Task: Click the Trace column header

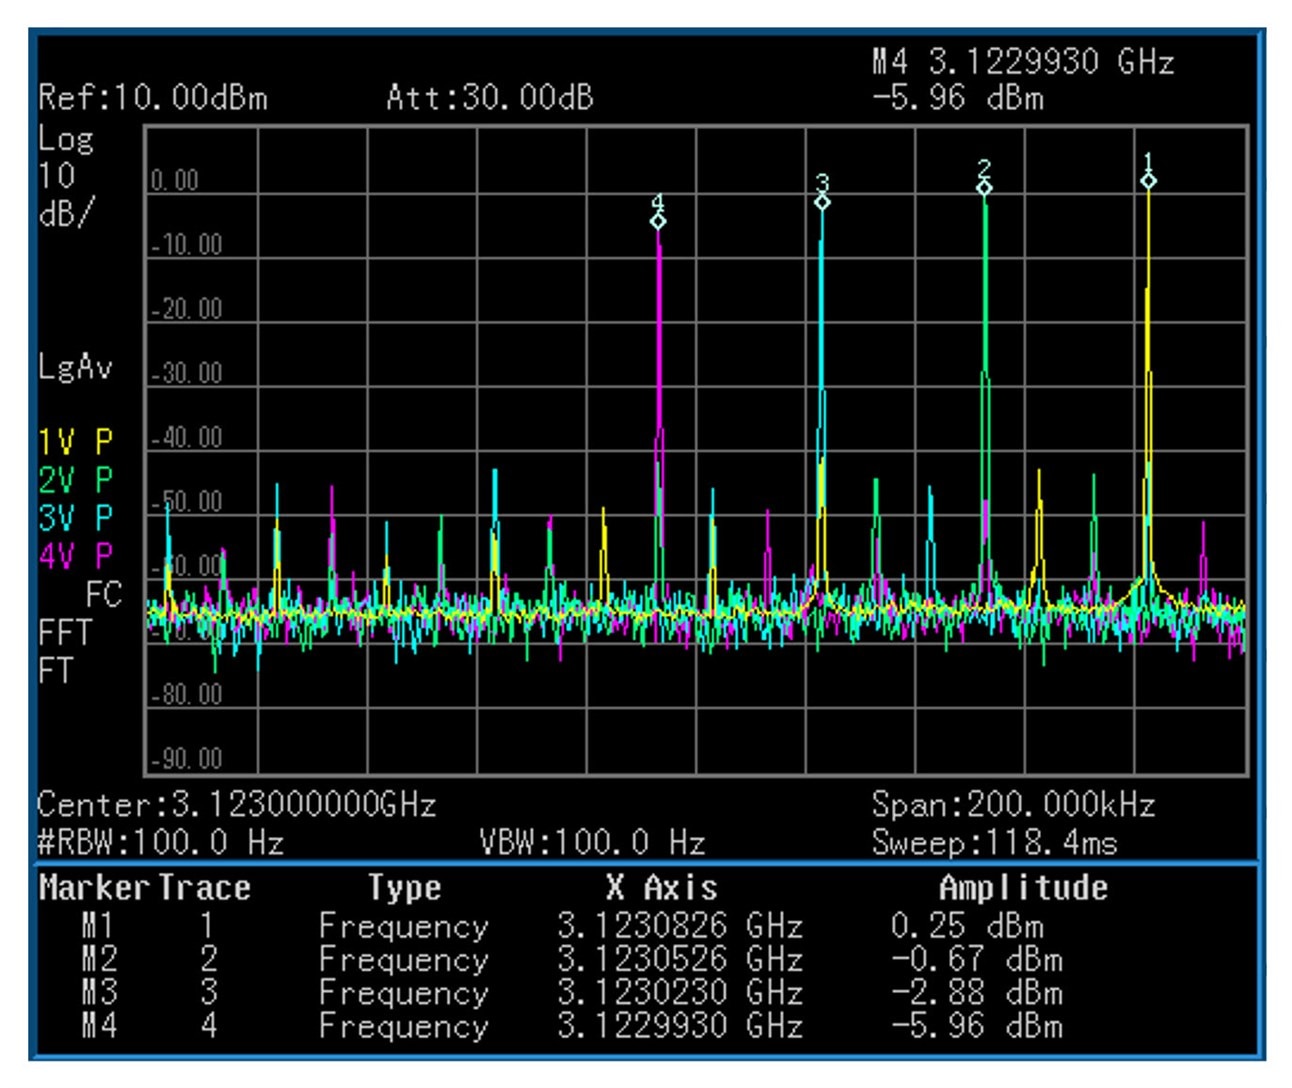Action: point(205,888)
